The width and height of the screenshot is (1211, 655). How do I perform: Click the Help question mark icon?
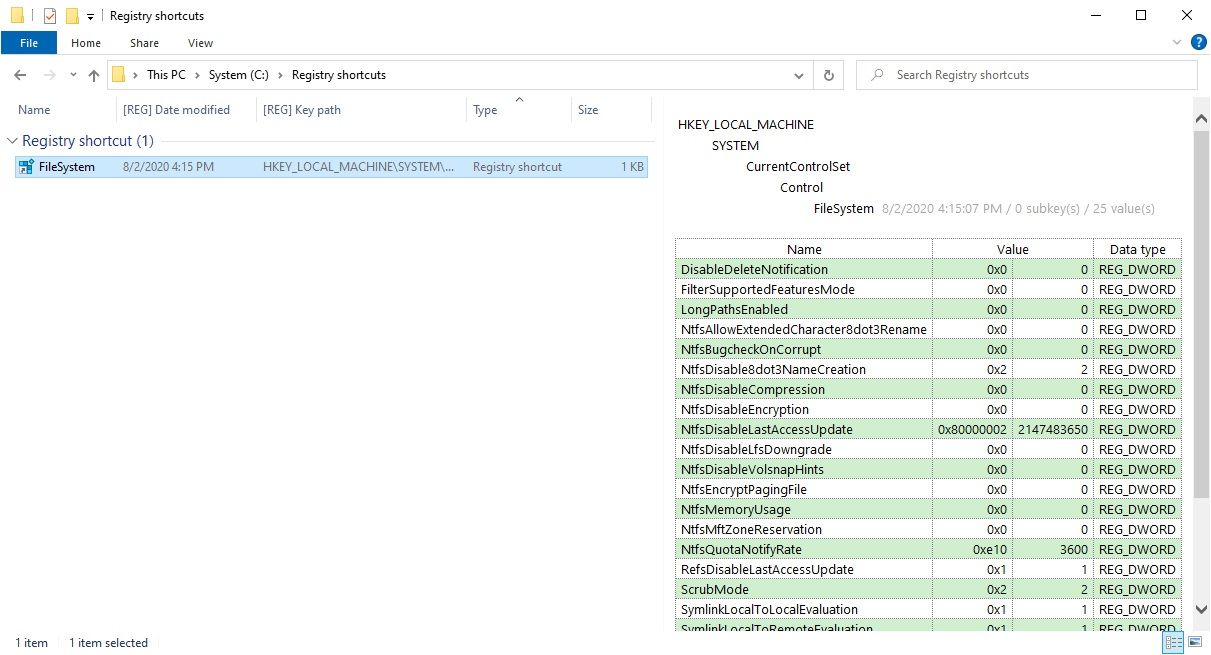(x=1198, y=42)
